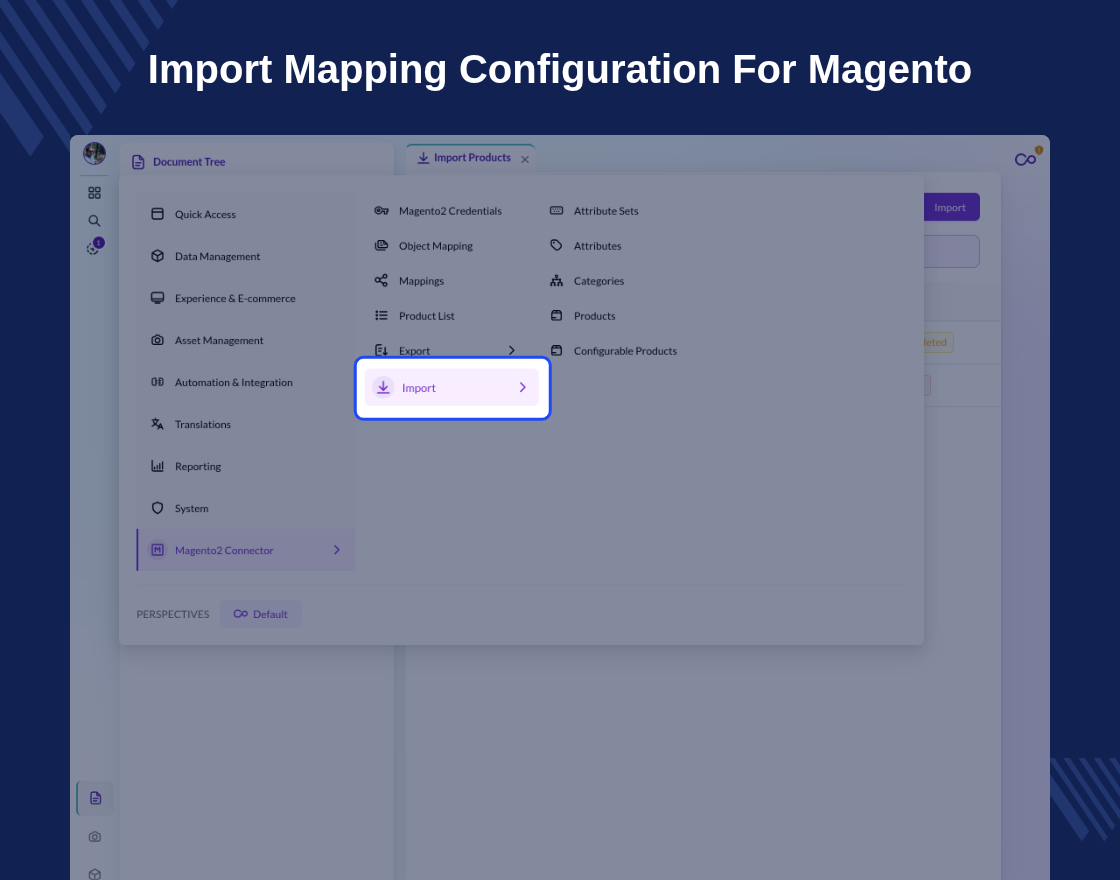Click the Import download arrow icon
The image size is (1120, 880).
[384, 387]
